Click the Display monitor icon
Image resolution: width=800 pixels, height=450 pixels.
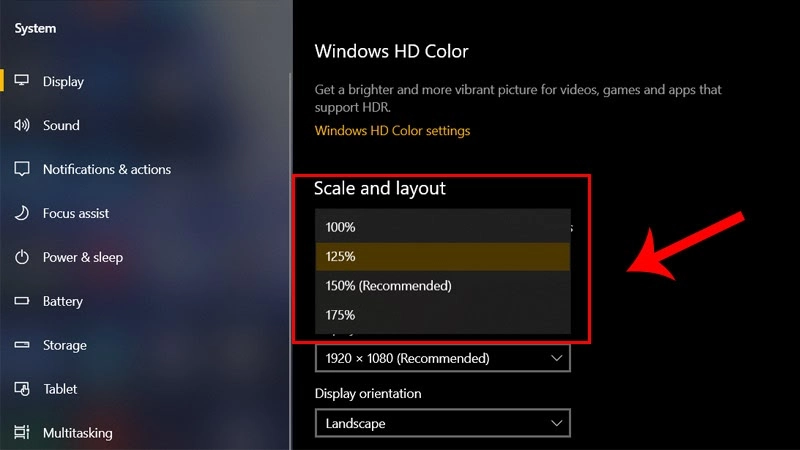tap(21, 81)
